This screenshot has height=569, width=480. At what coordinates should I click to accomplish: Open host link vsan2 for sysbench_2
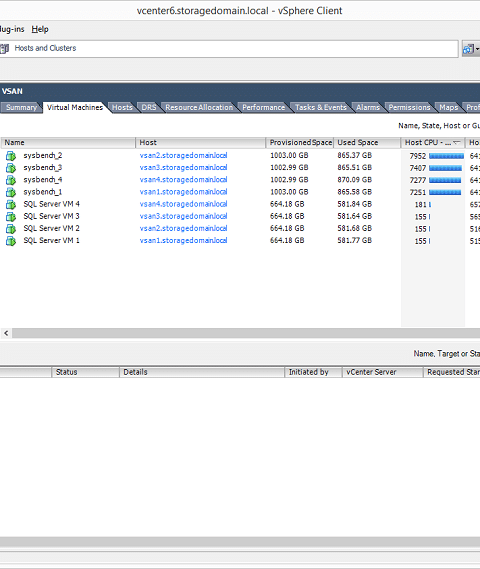183,156
